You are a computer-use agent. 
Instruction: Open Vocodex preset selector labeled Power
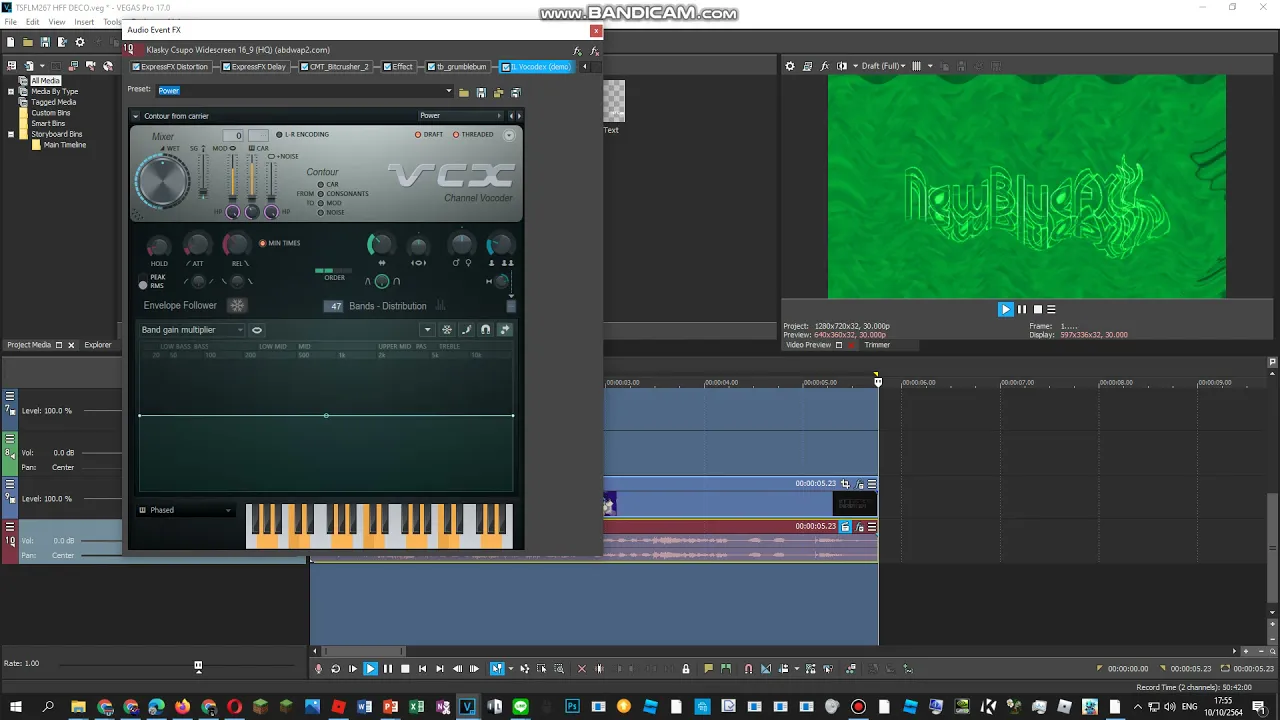click(460, 116)
